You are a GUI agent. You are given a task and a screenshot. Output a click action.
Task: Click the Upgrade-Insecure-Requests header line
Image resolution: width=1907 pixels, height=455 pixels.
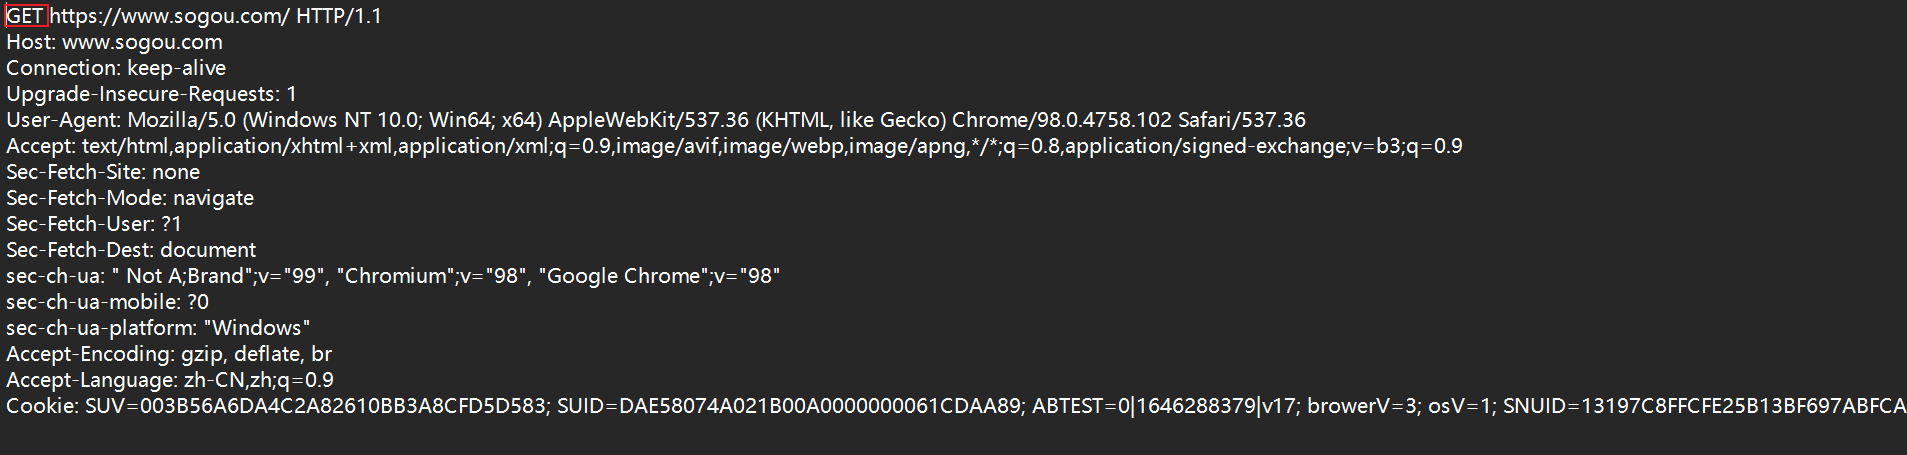pos(151,95)
